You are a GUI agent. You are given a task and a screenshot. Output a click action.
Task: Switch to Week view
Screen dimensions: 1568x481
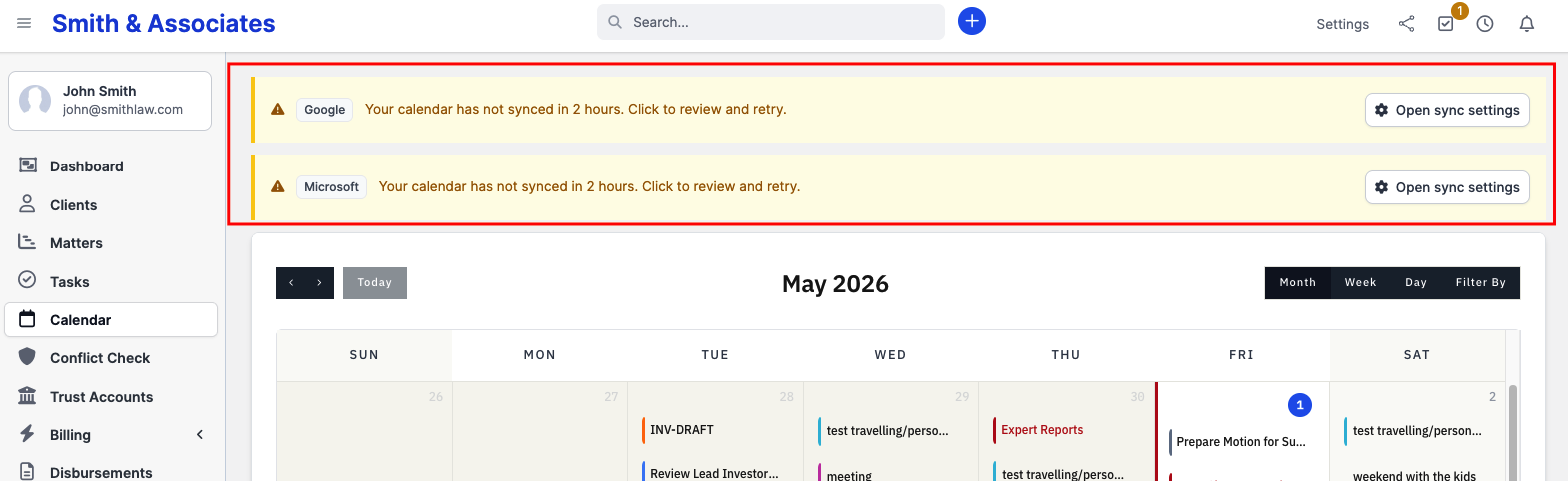pyautogui.click(x=1360, y=283)
